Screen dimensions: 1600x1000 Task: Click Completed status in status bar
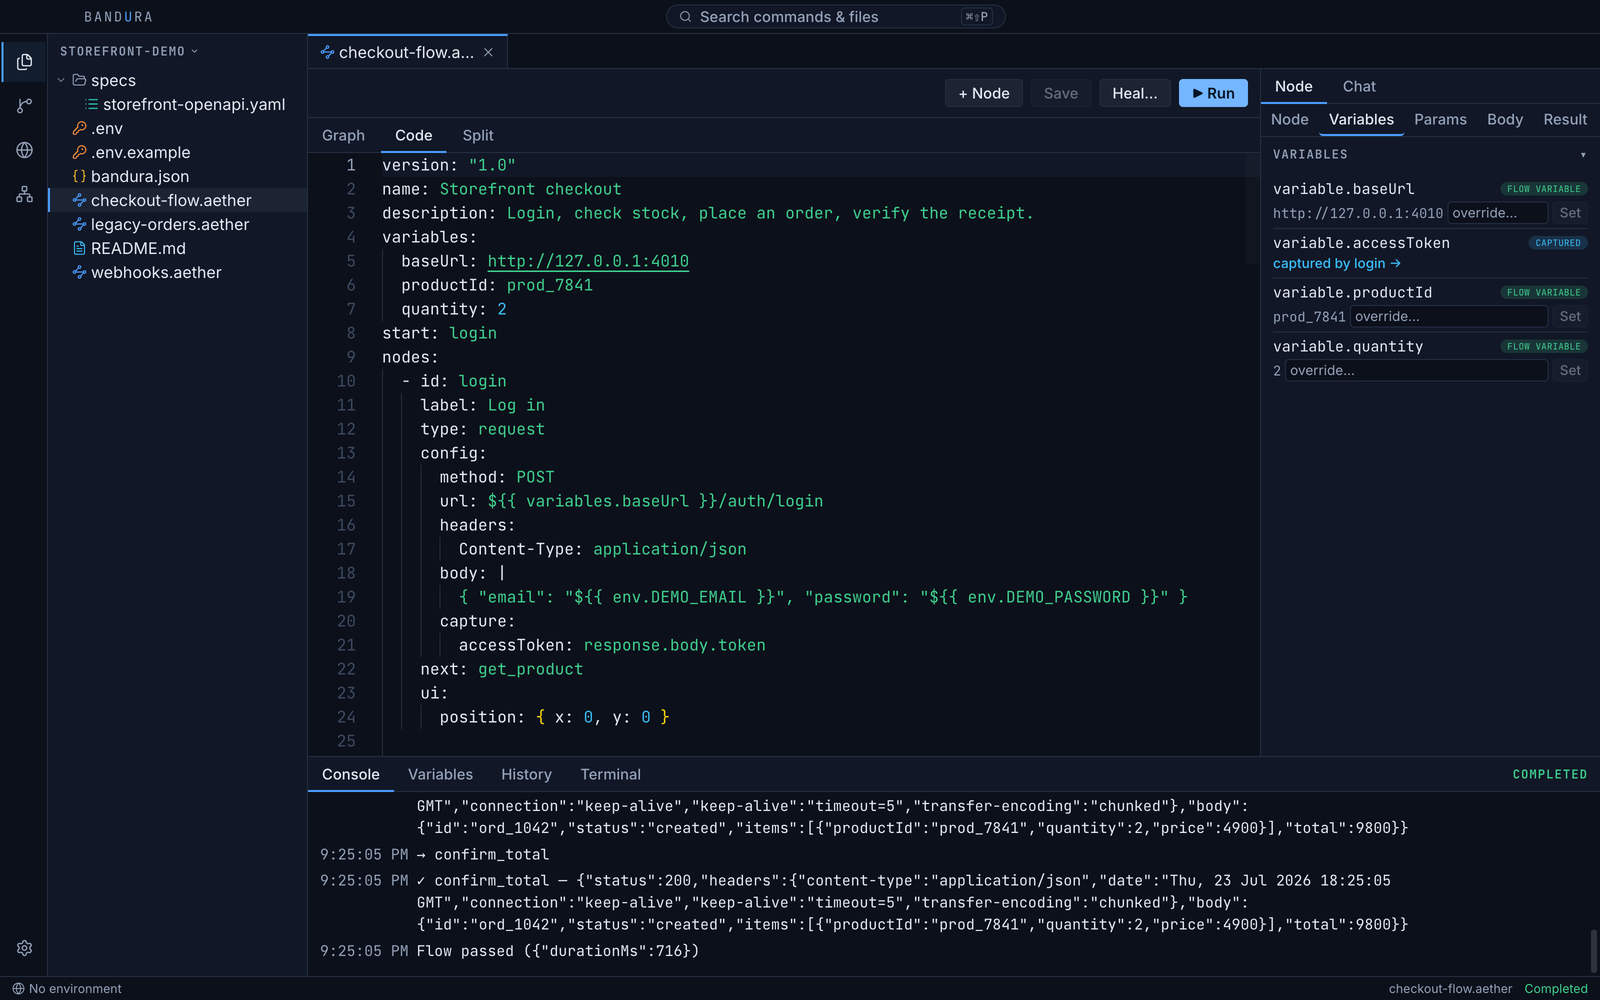click(x=1556, y=989)
